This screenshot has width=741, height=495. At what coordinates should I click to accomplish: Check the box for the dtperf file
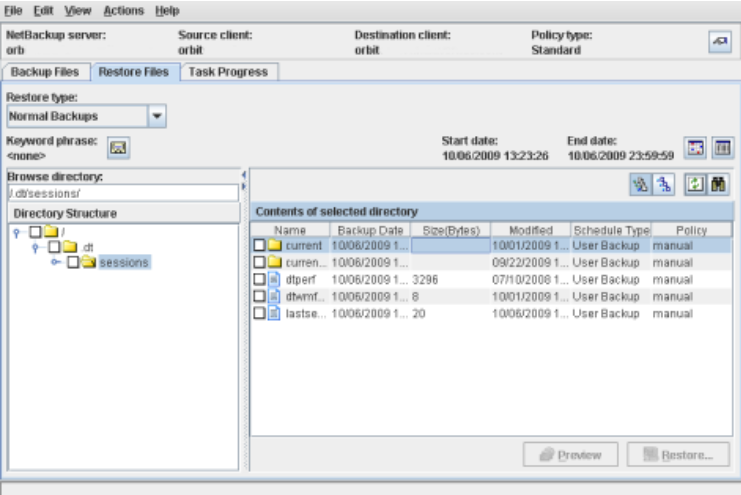[x=259, y=279]
